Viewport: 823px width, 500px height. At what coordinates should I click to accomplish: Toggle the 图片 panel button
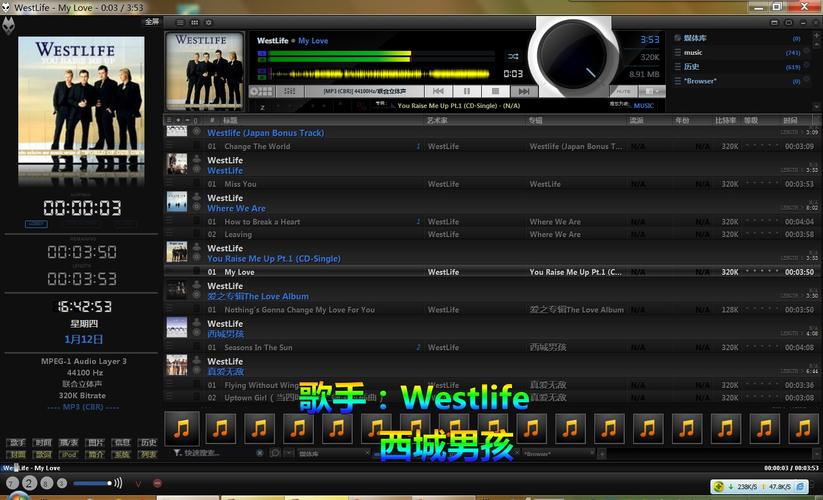pyautogui.click(x=96, y=443)
